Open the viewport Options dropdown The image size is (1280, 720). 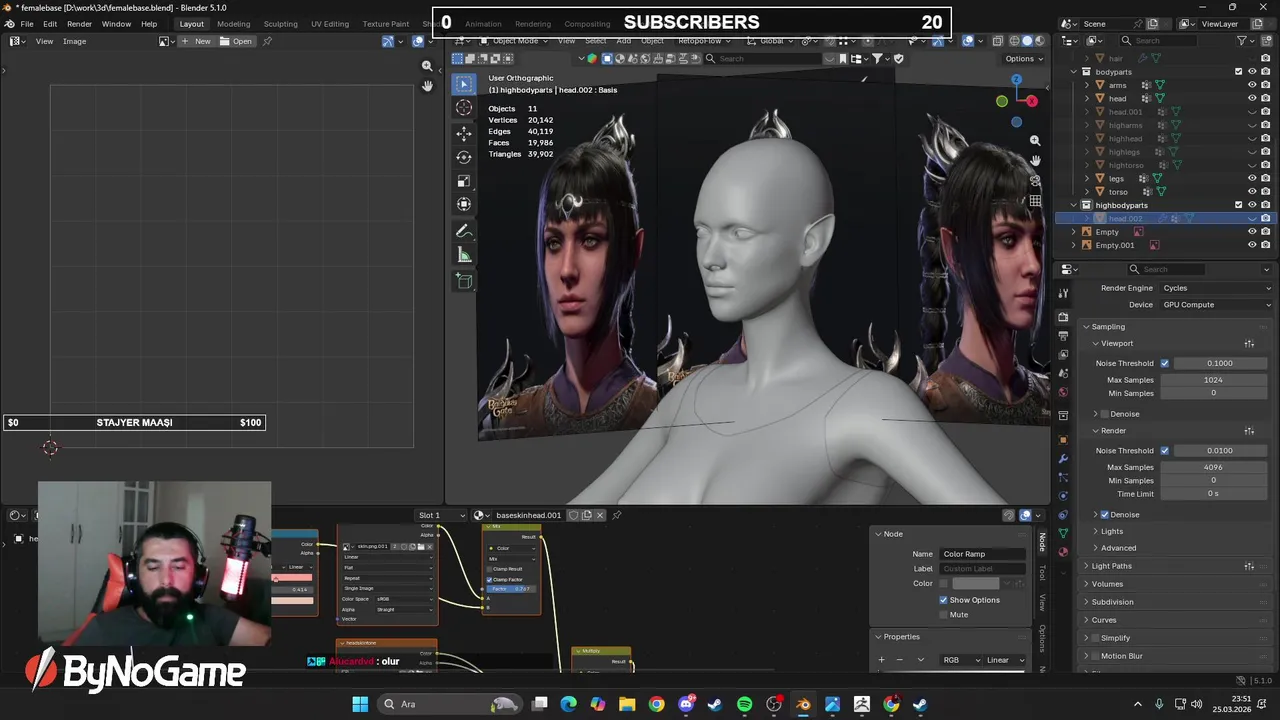pos(1023,59)
